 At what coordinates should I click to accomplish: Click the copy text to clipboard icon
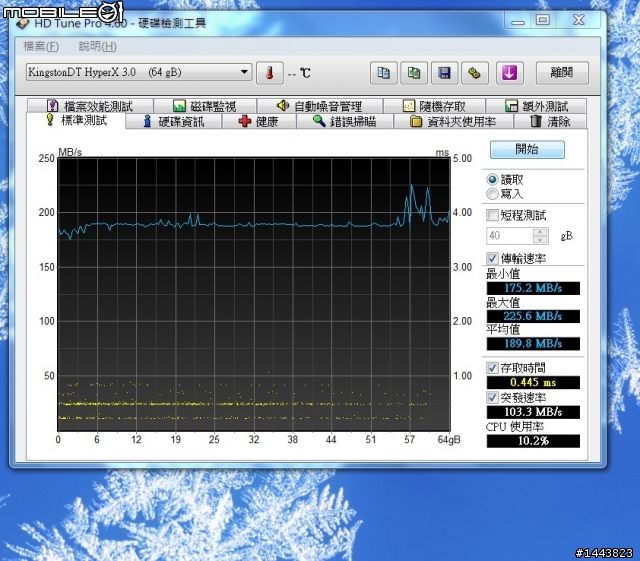tap(383, 73)
